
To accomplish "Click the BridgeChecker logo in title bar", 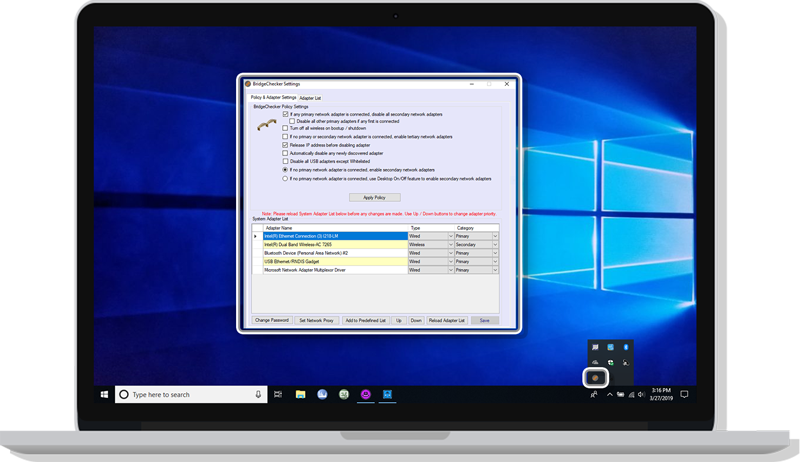I will point(248,84).
